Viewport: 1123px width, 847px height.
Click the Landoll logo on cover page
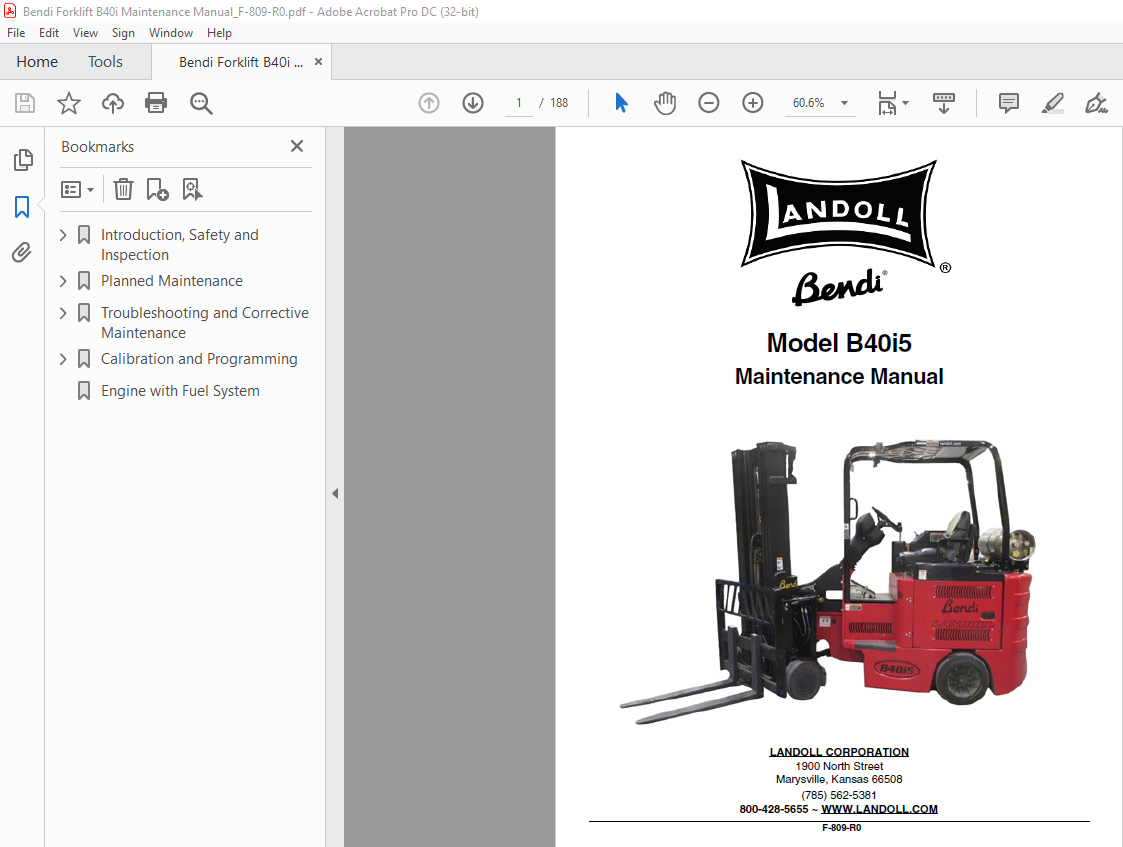[x=838, y=213]
